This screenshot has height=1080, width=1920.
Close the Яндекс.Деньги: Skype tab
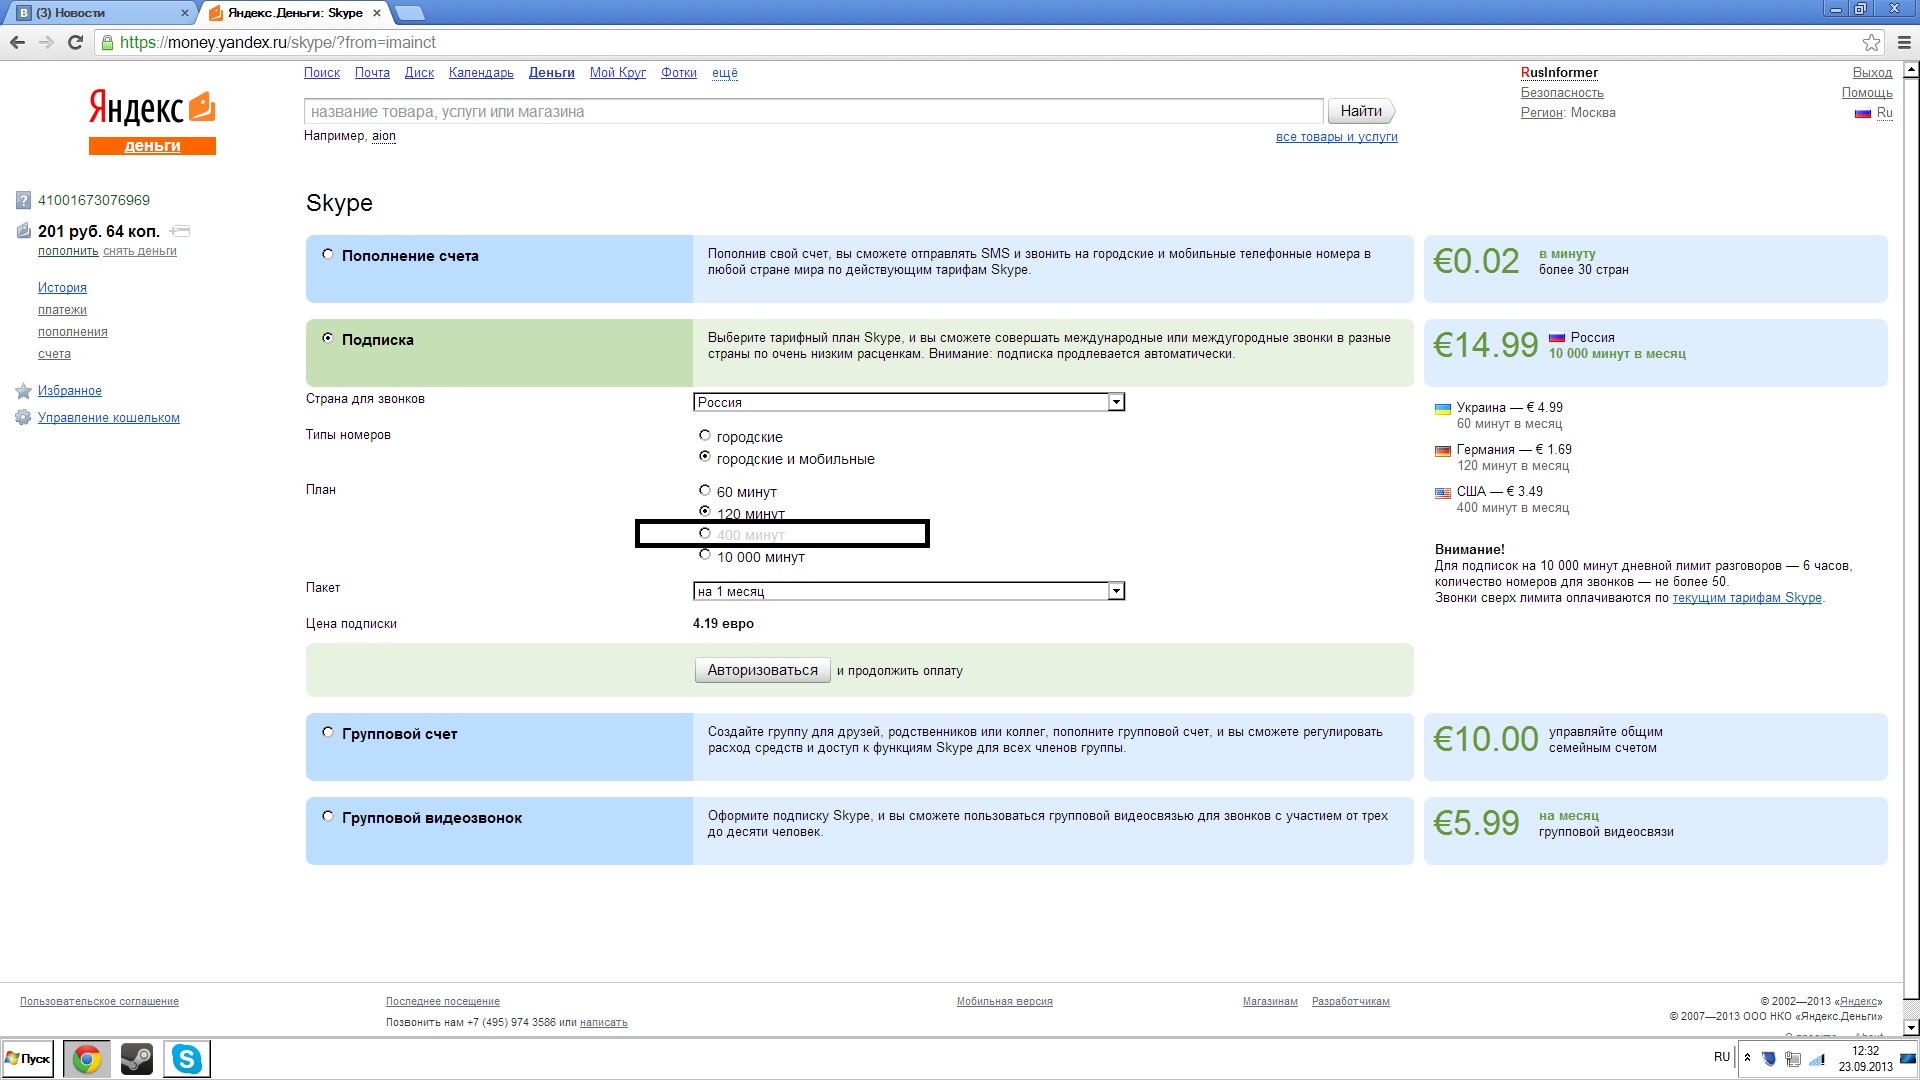(x=376, y=13)
